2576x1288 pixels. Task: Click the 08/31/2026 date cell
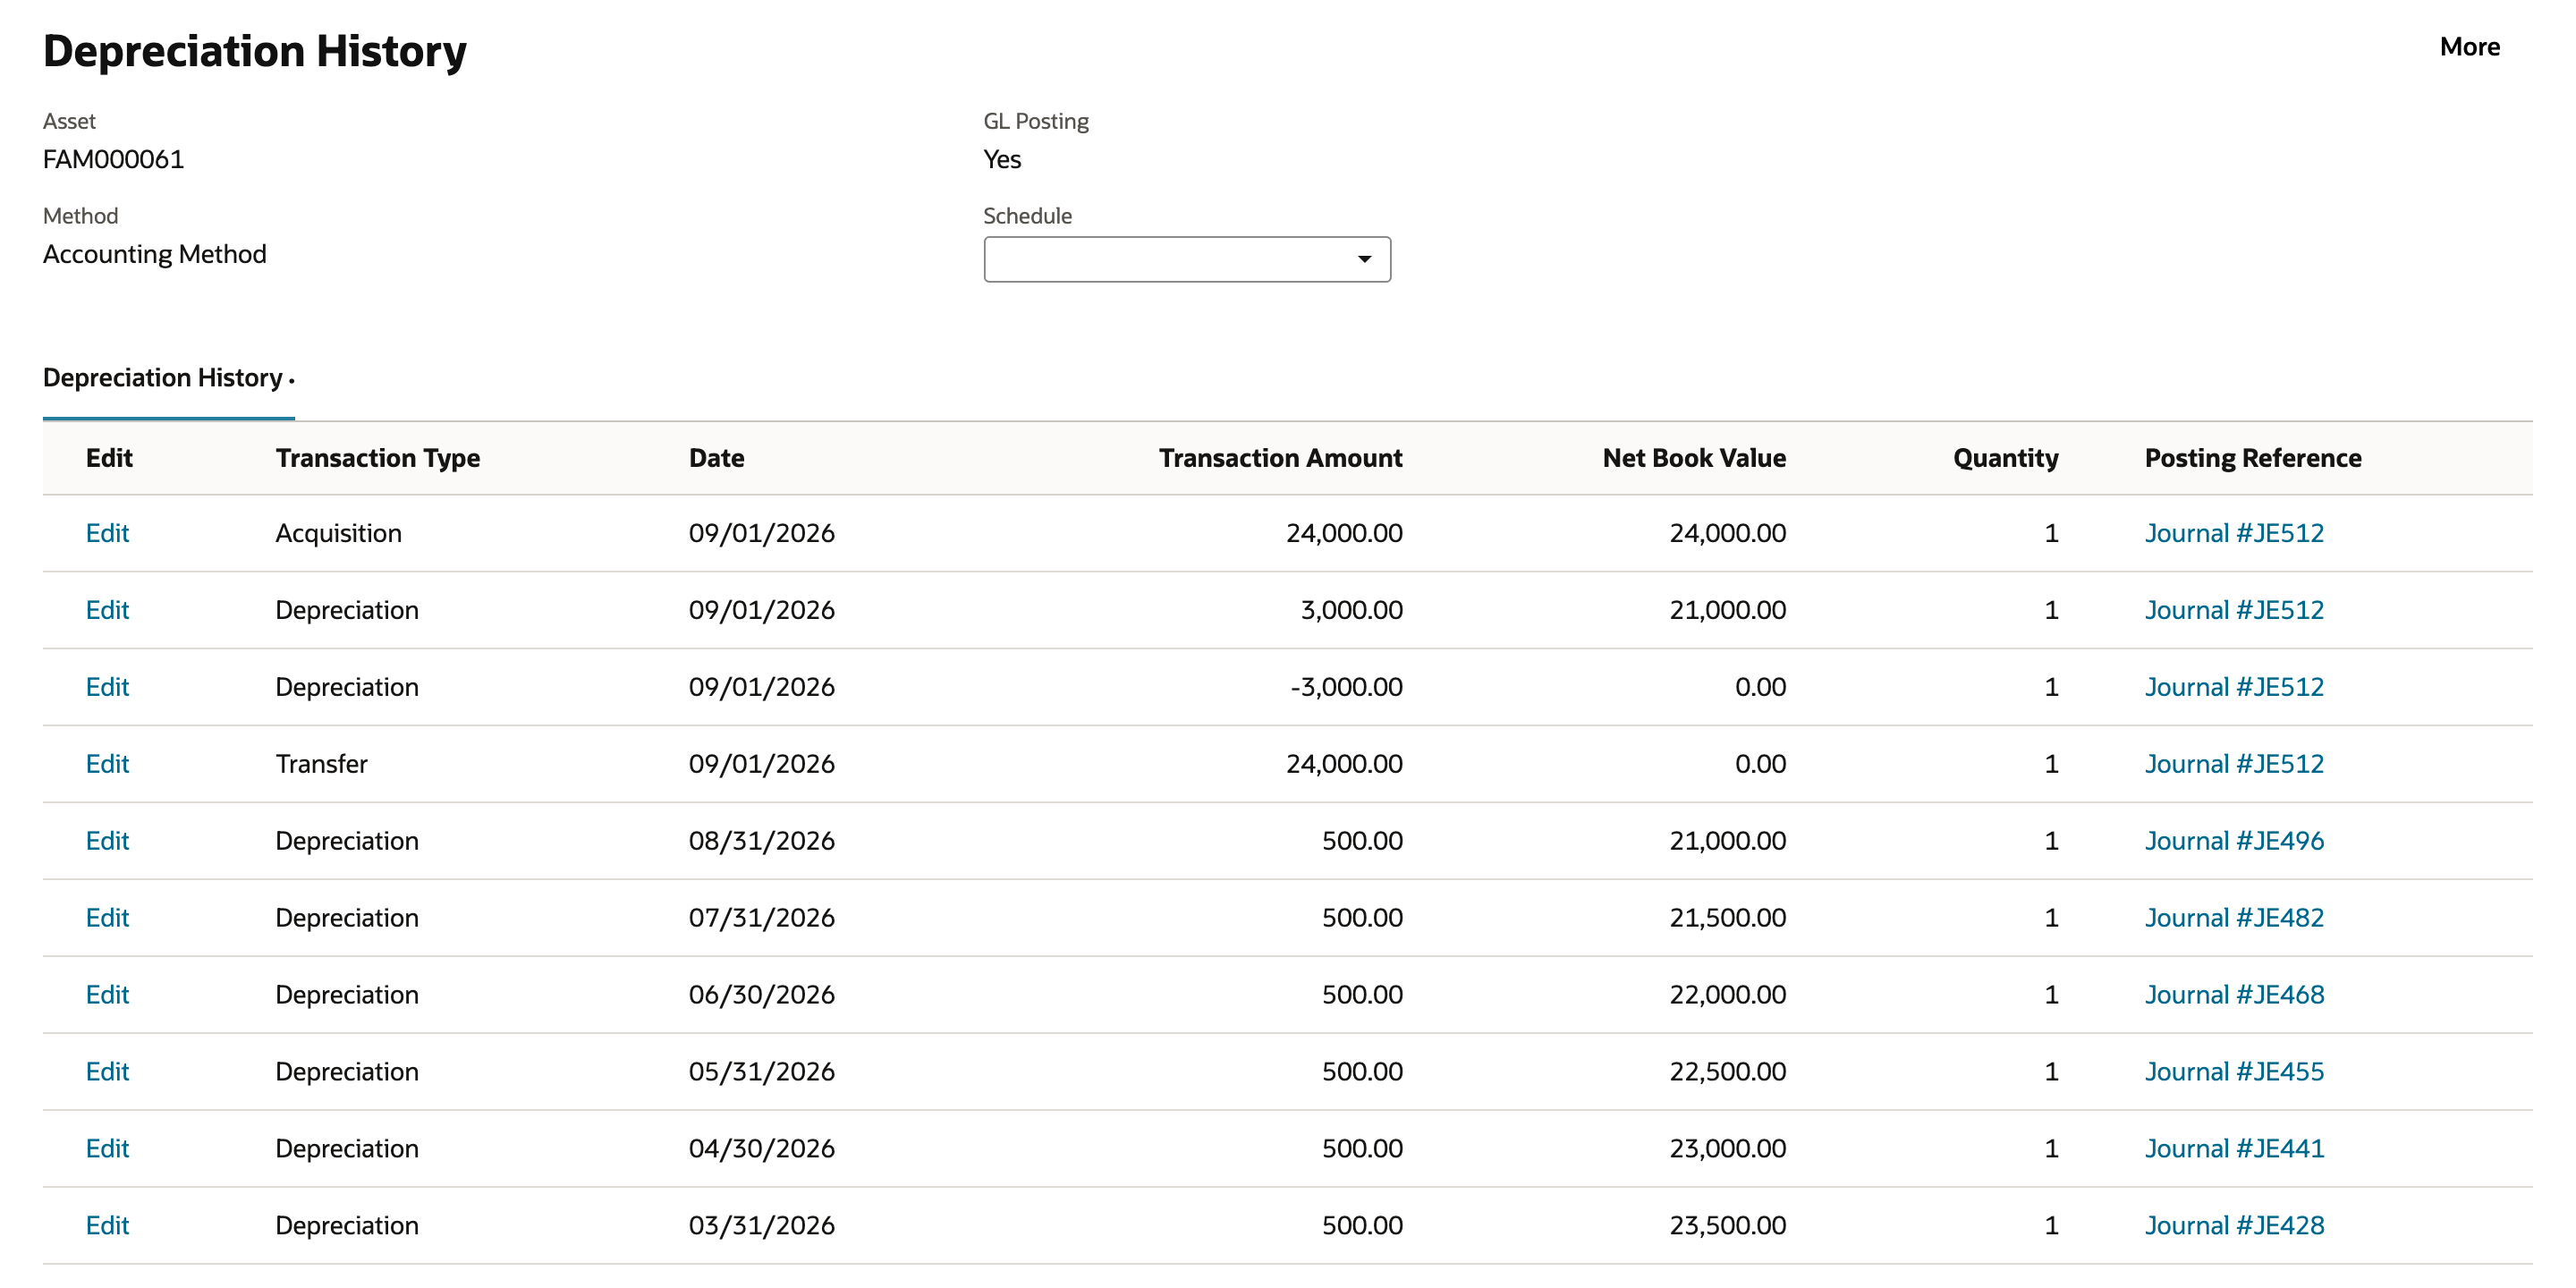(x=761, y=841)
